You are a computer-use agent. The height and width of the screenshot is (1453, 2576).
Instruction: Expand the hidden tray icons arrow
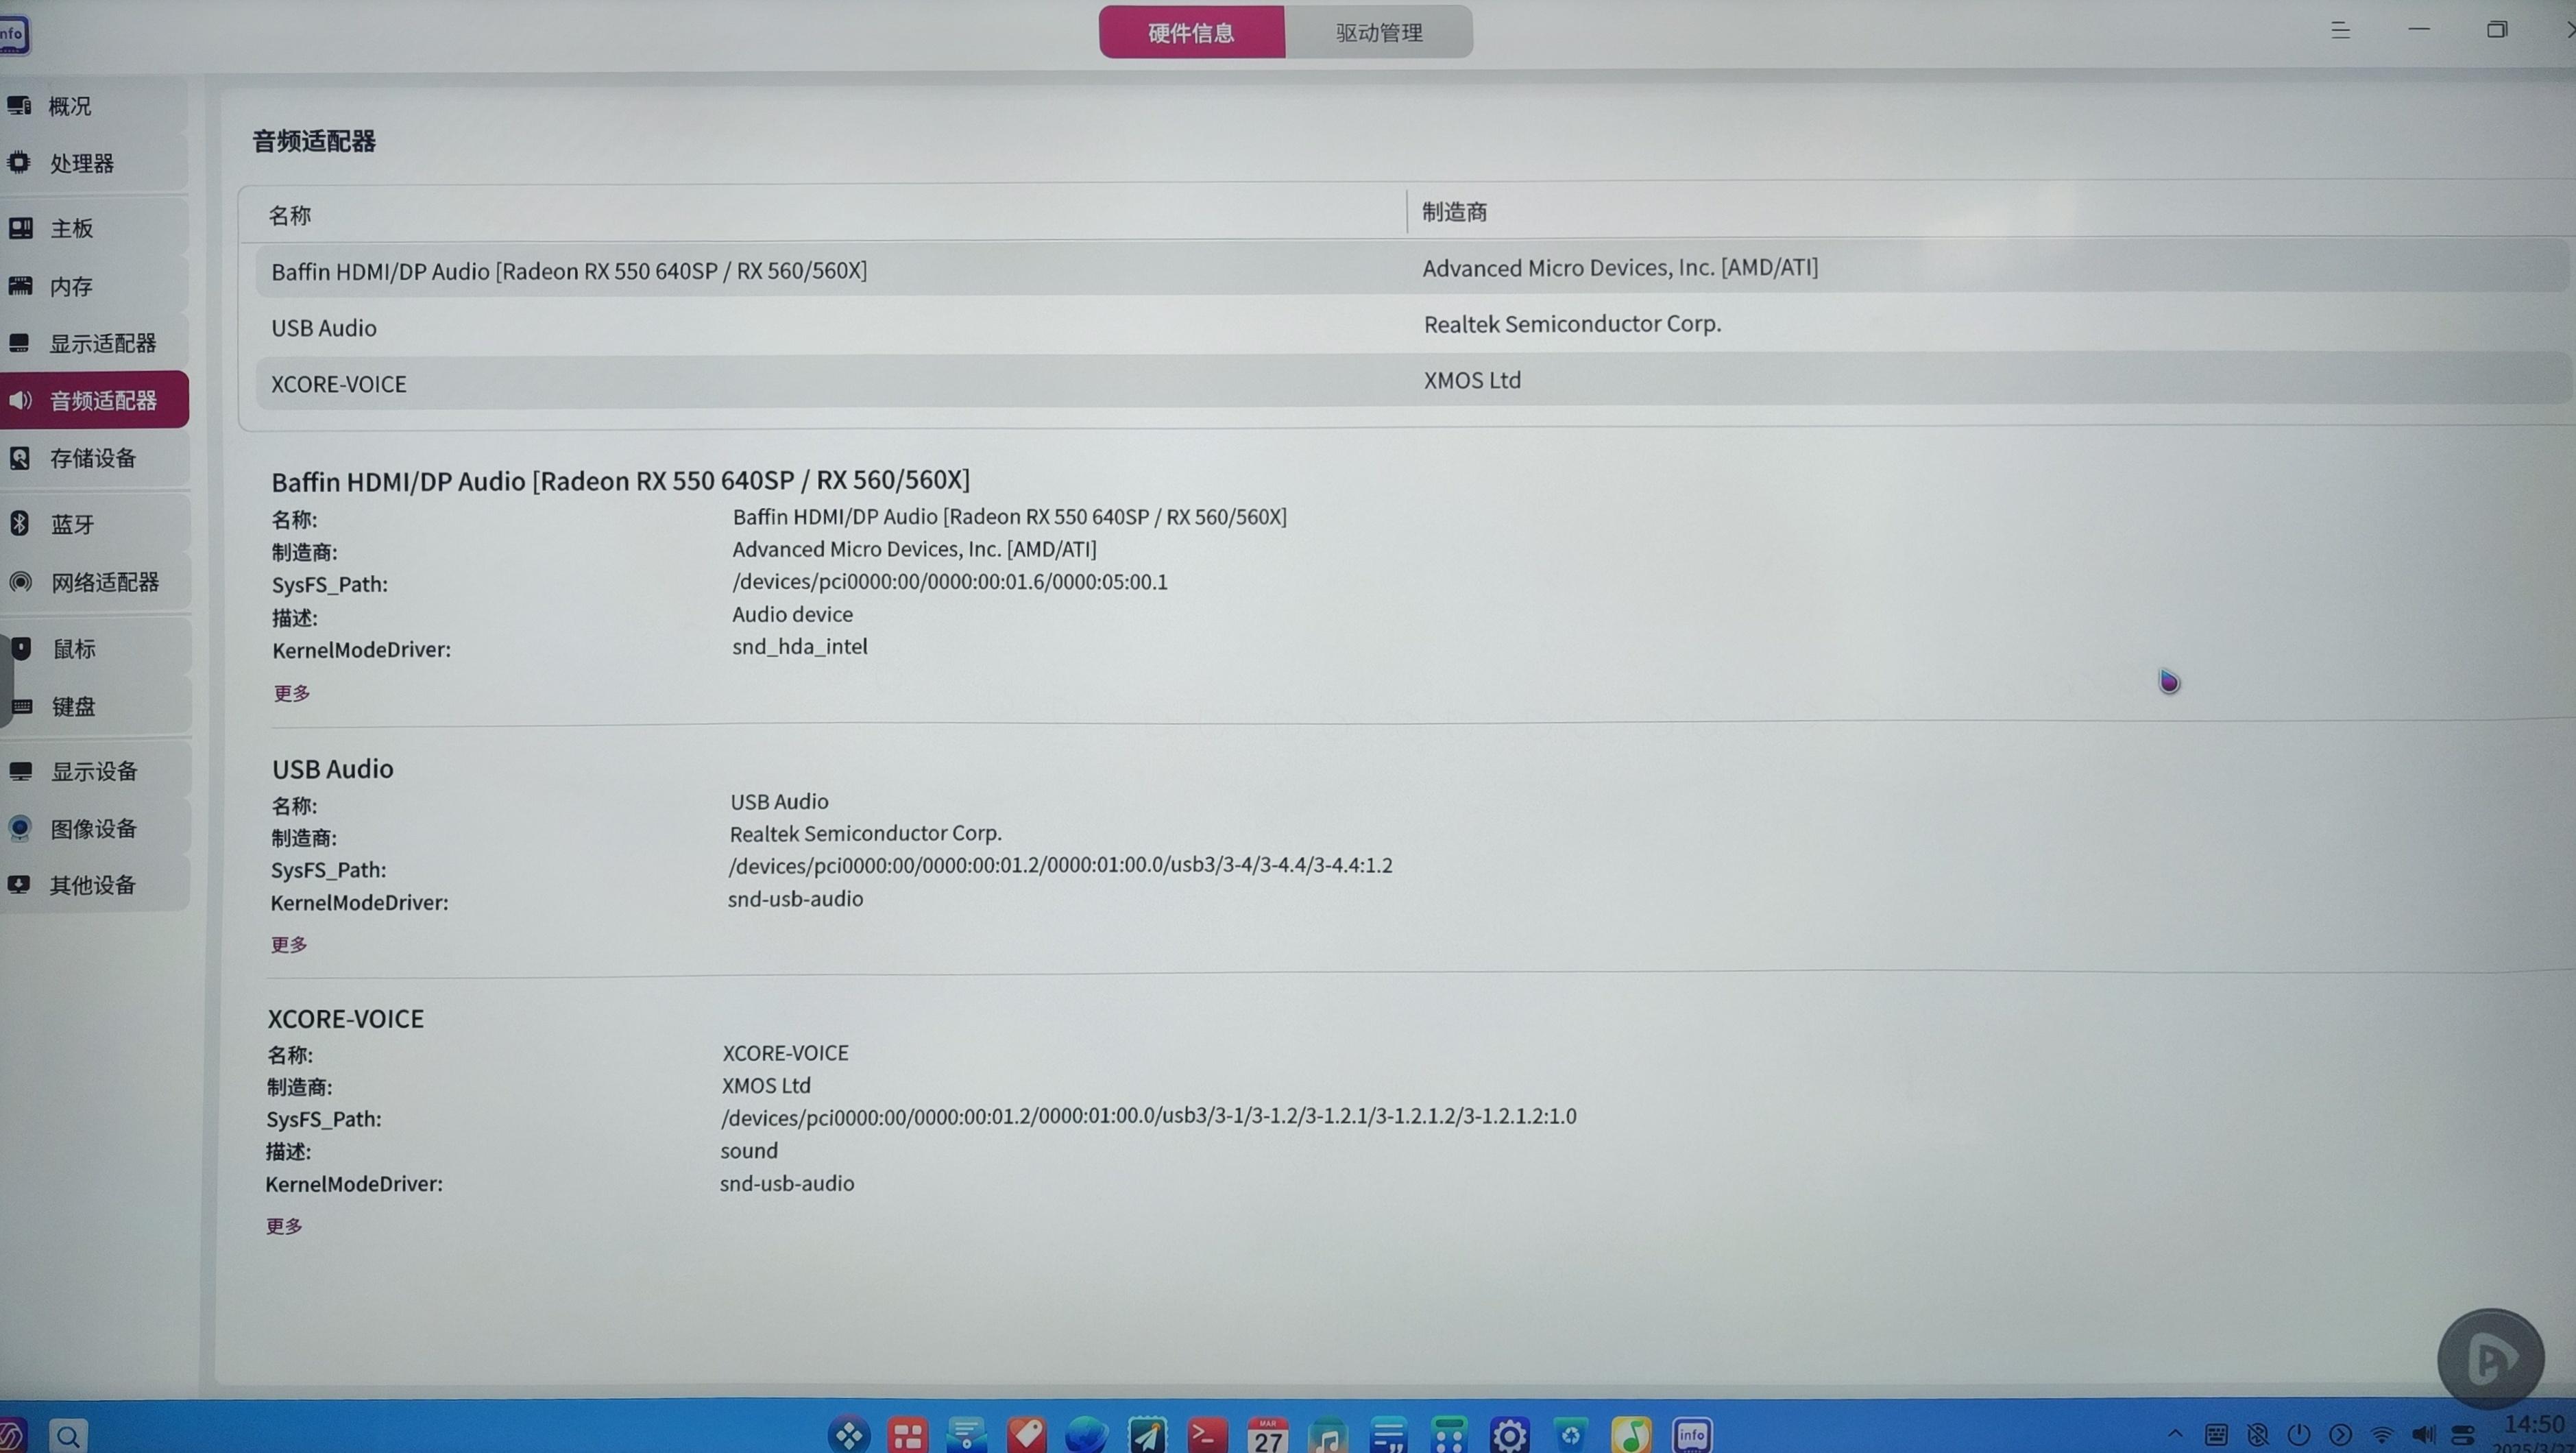click(x=2175, y=1434)
